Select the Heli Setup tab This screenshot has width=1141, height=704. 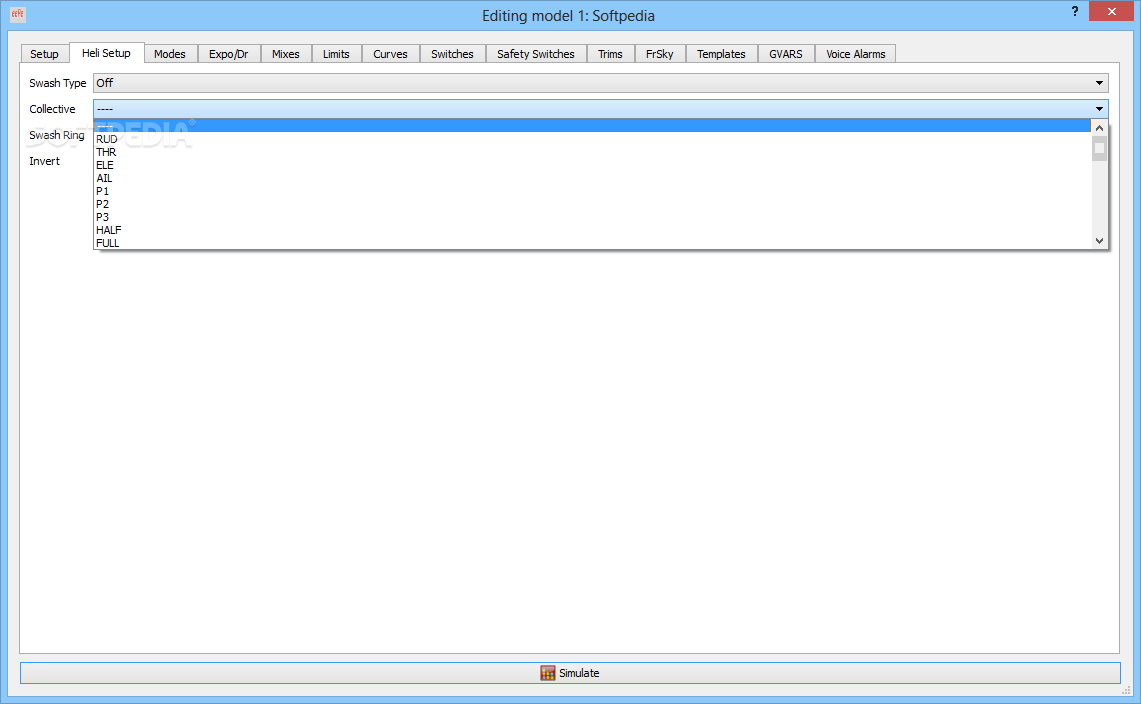coord(106,53)
